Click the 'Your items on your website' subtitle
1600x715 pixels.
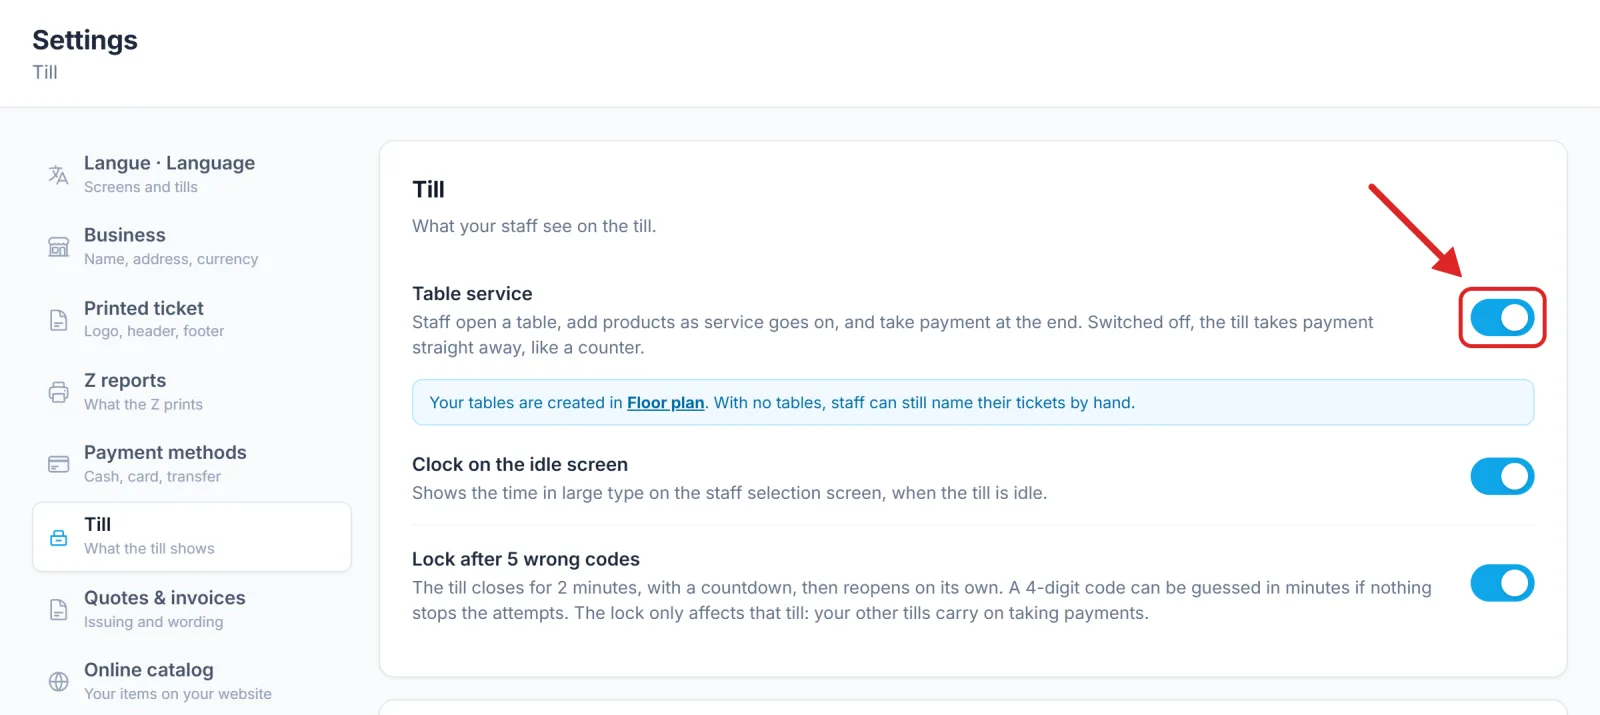tap(178, 694)
